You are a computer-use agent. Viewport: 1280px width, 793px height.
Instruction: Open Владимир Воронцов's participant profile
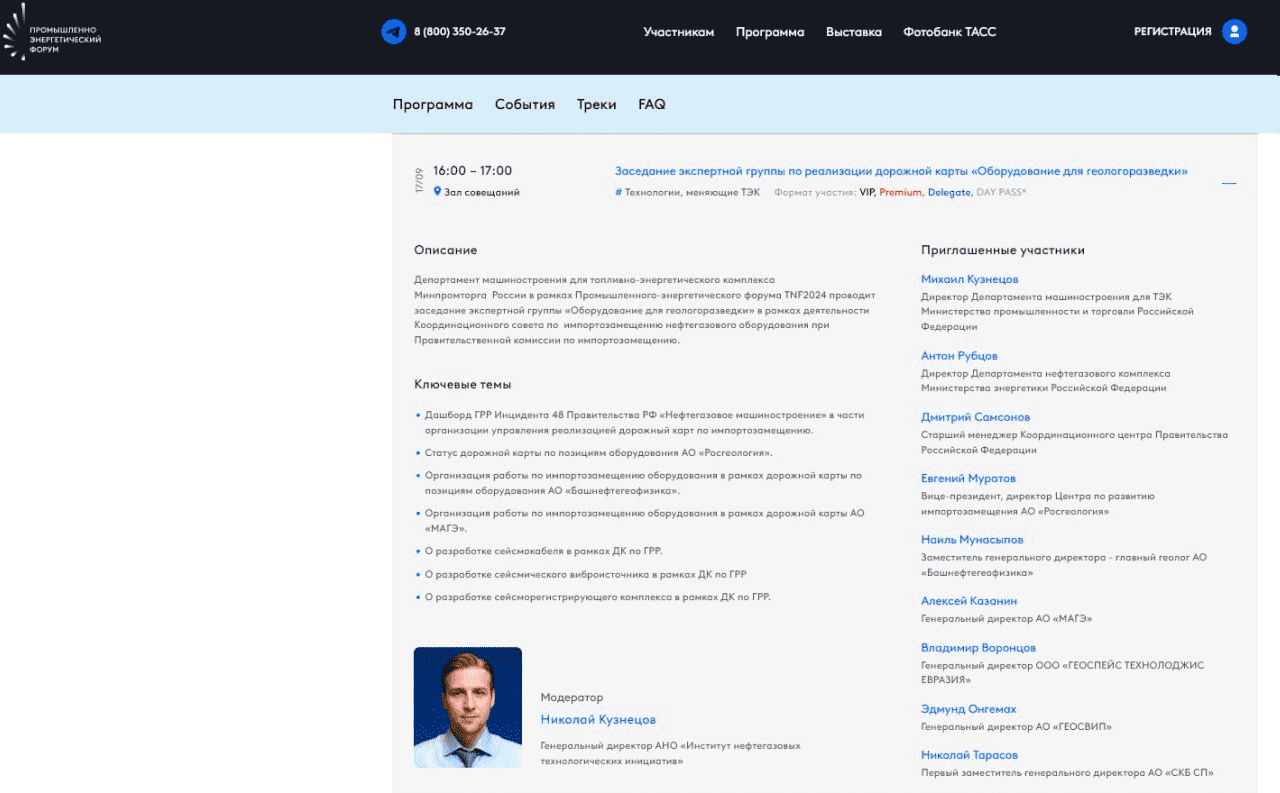coord(978,648)
